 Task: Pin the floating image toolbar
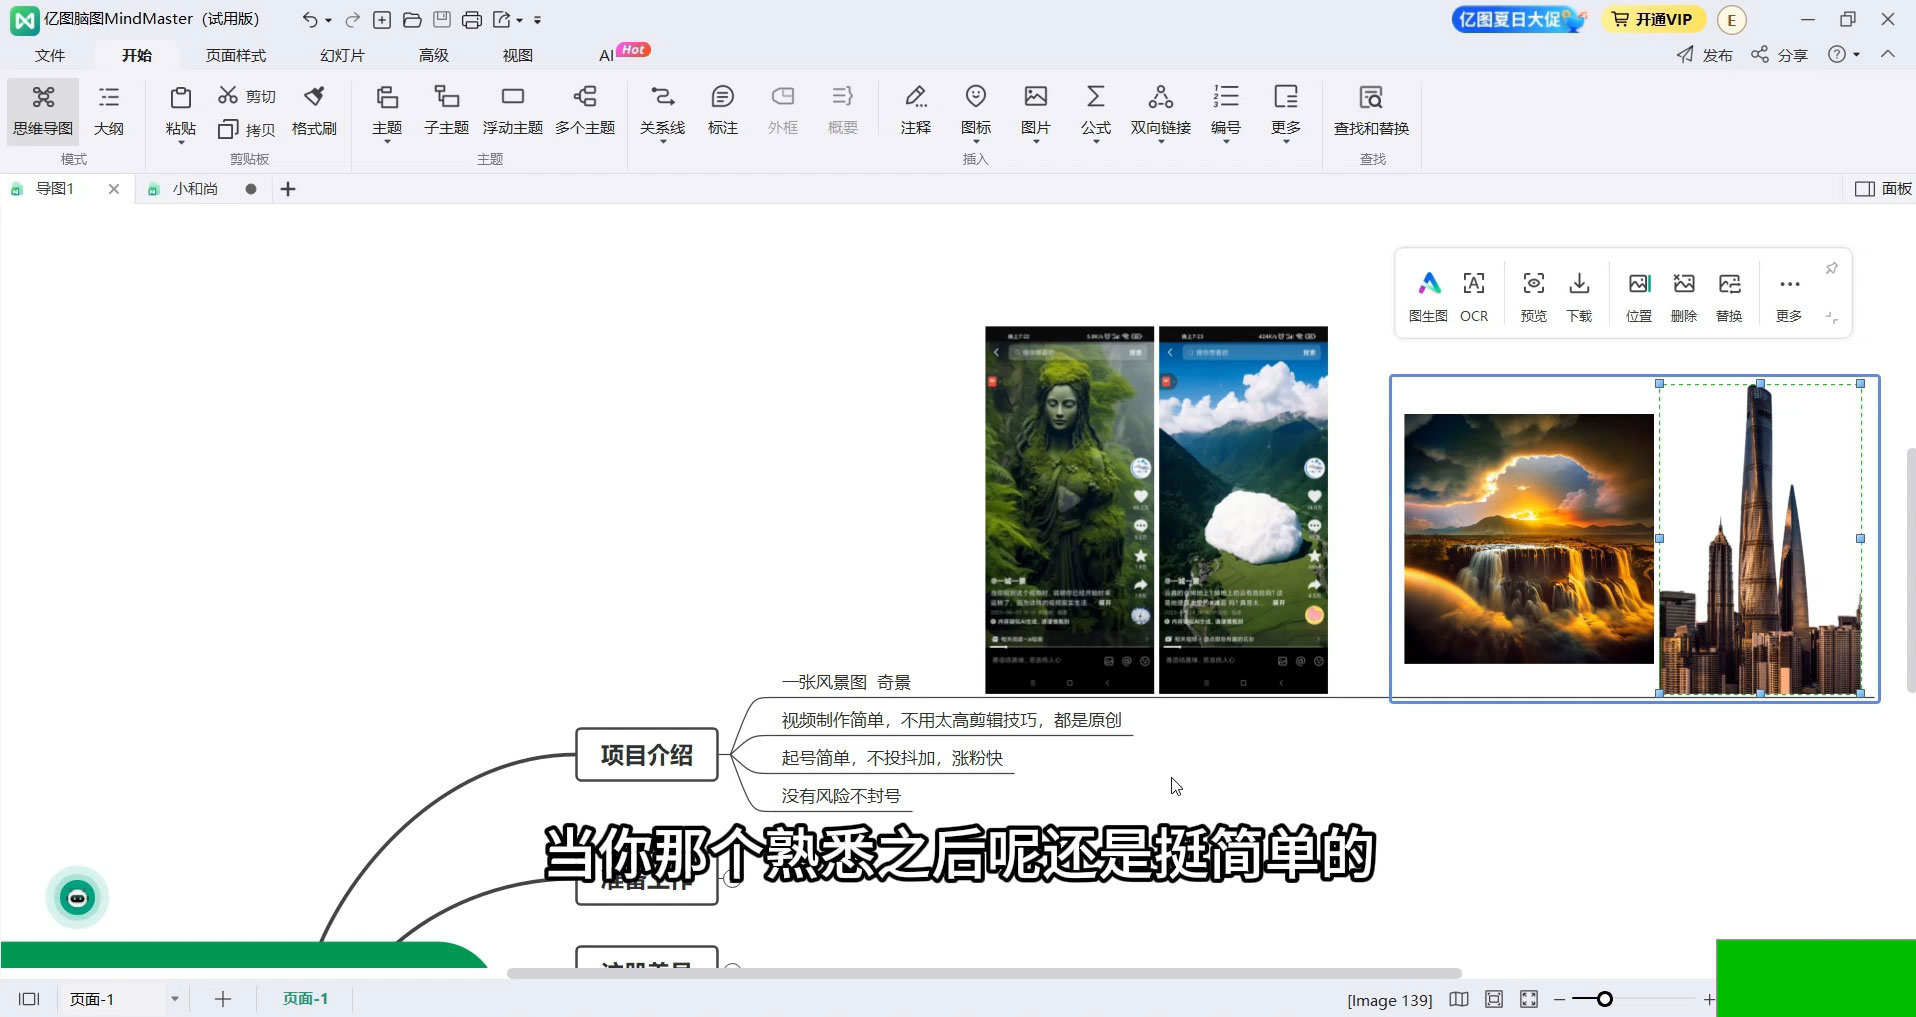click(1831, 269)
